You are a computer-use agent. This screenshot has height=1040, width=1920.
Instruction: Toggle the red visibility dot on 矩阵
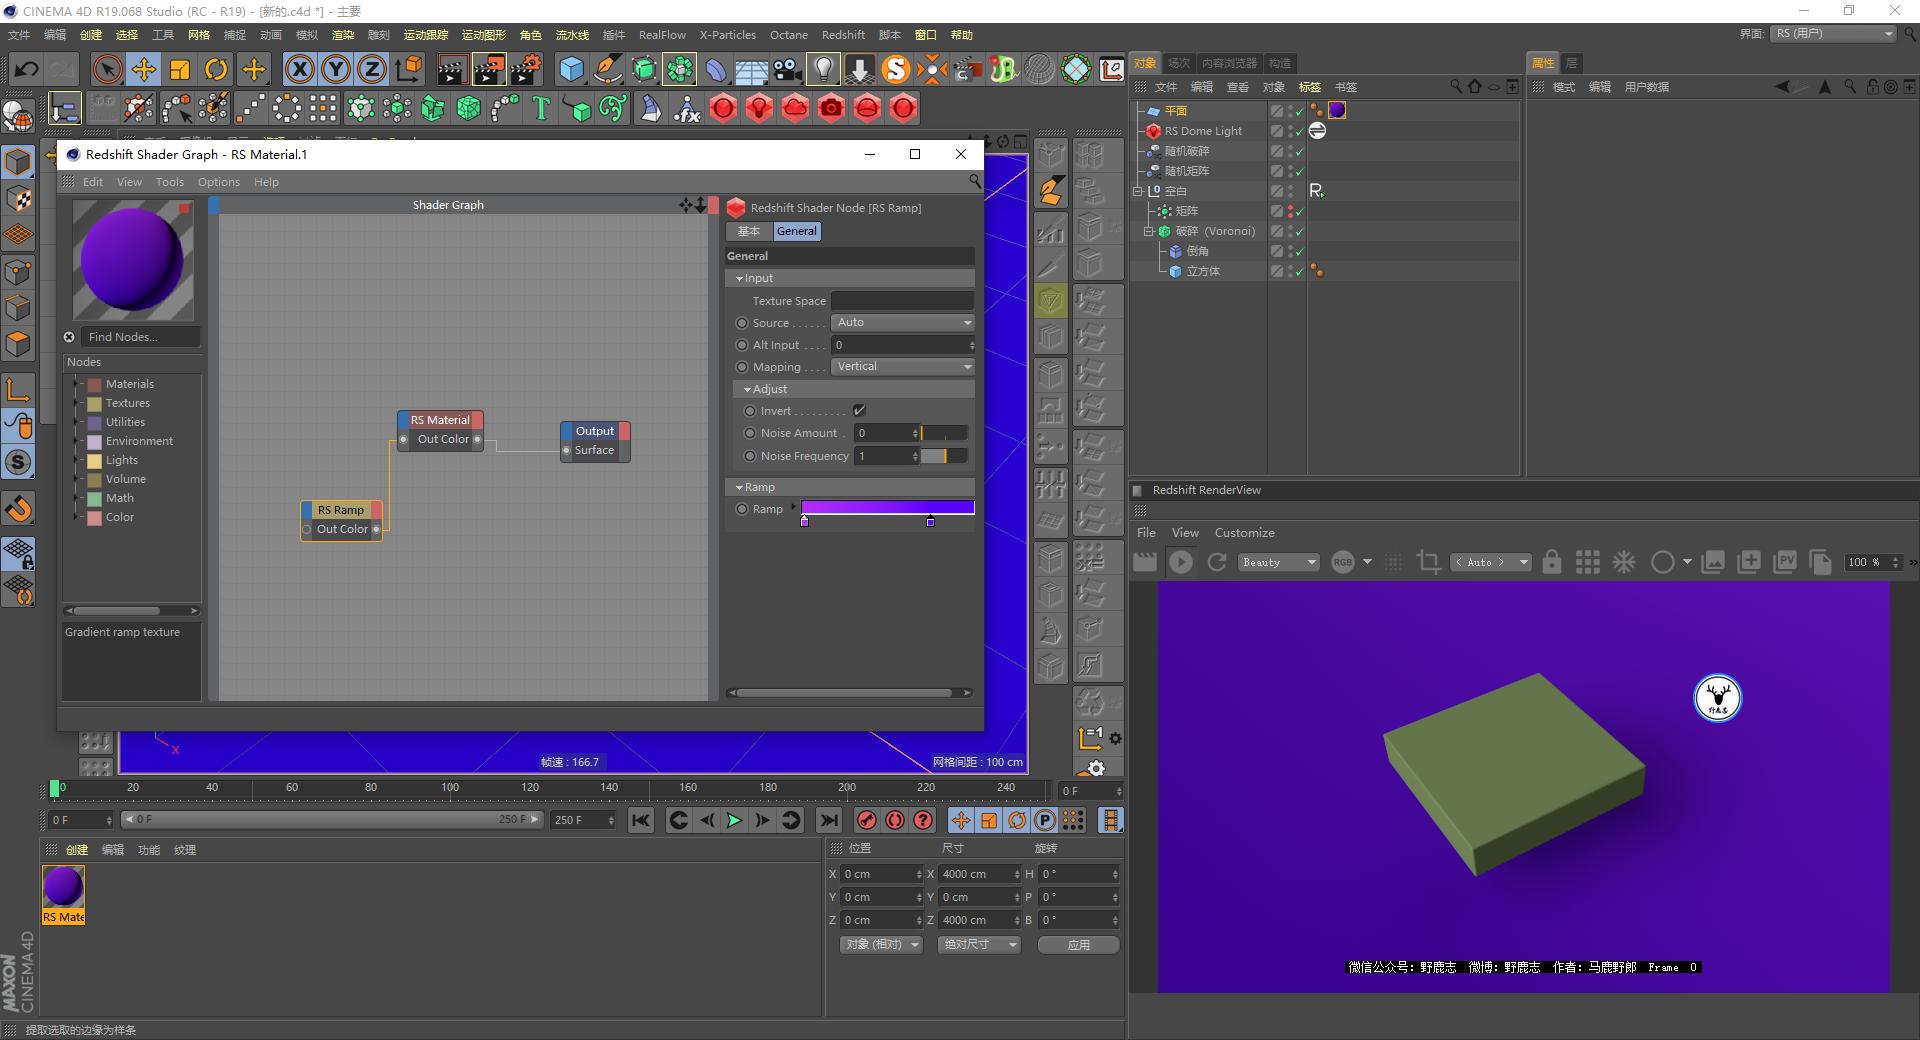pyautogui.click(x=1290, y=208)
